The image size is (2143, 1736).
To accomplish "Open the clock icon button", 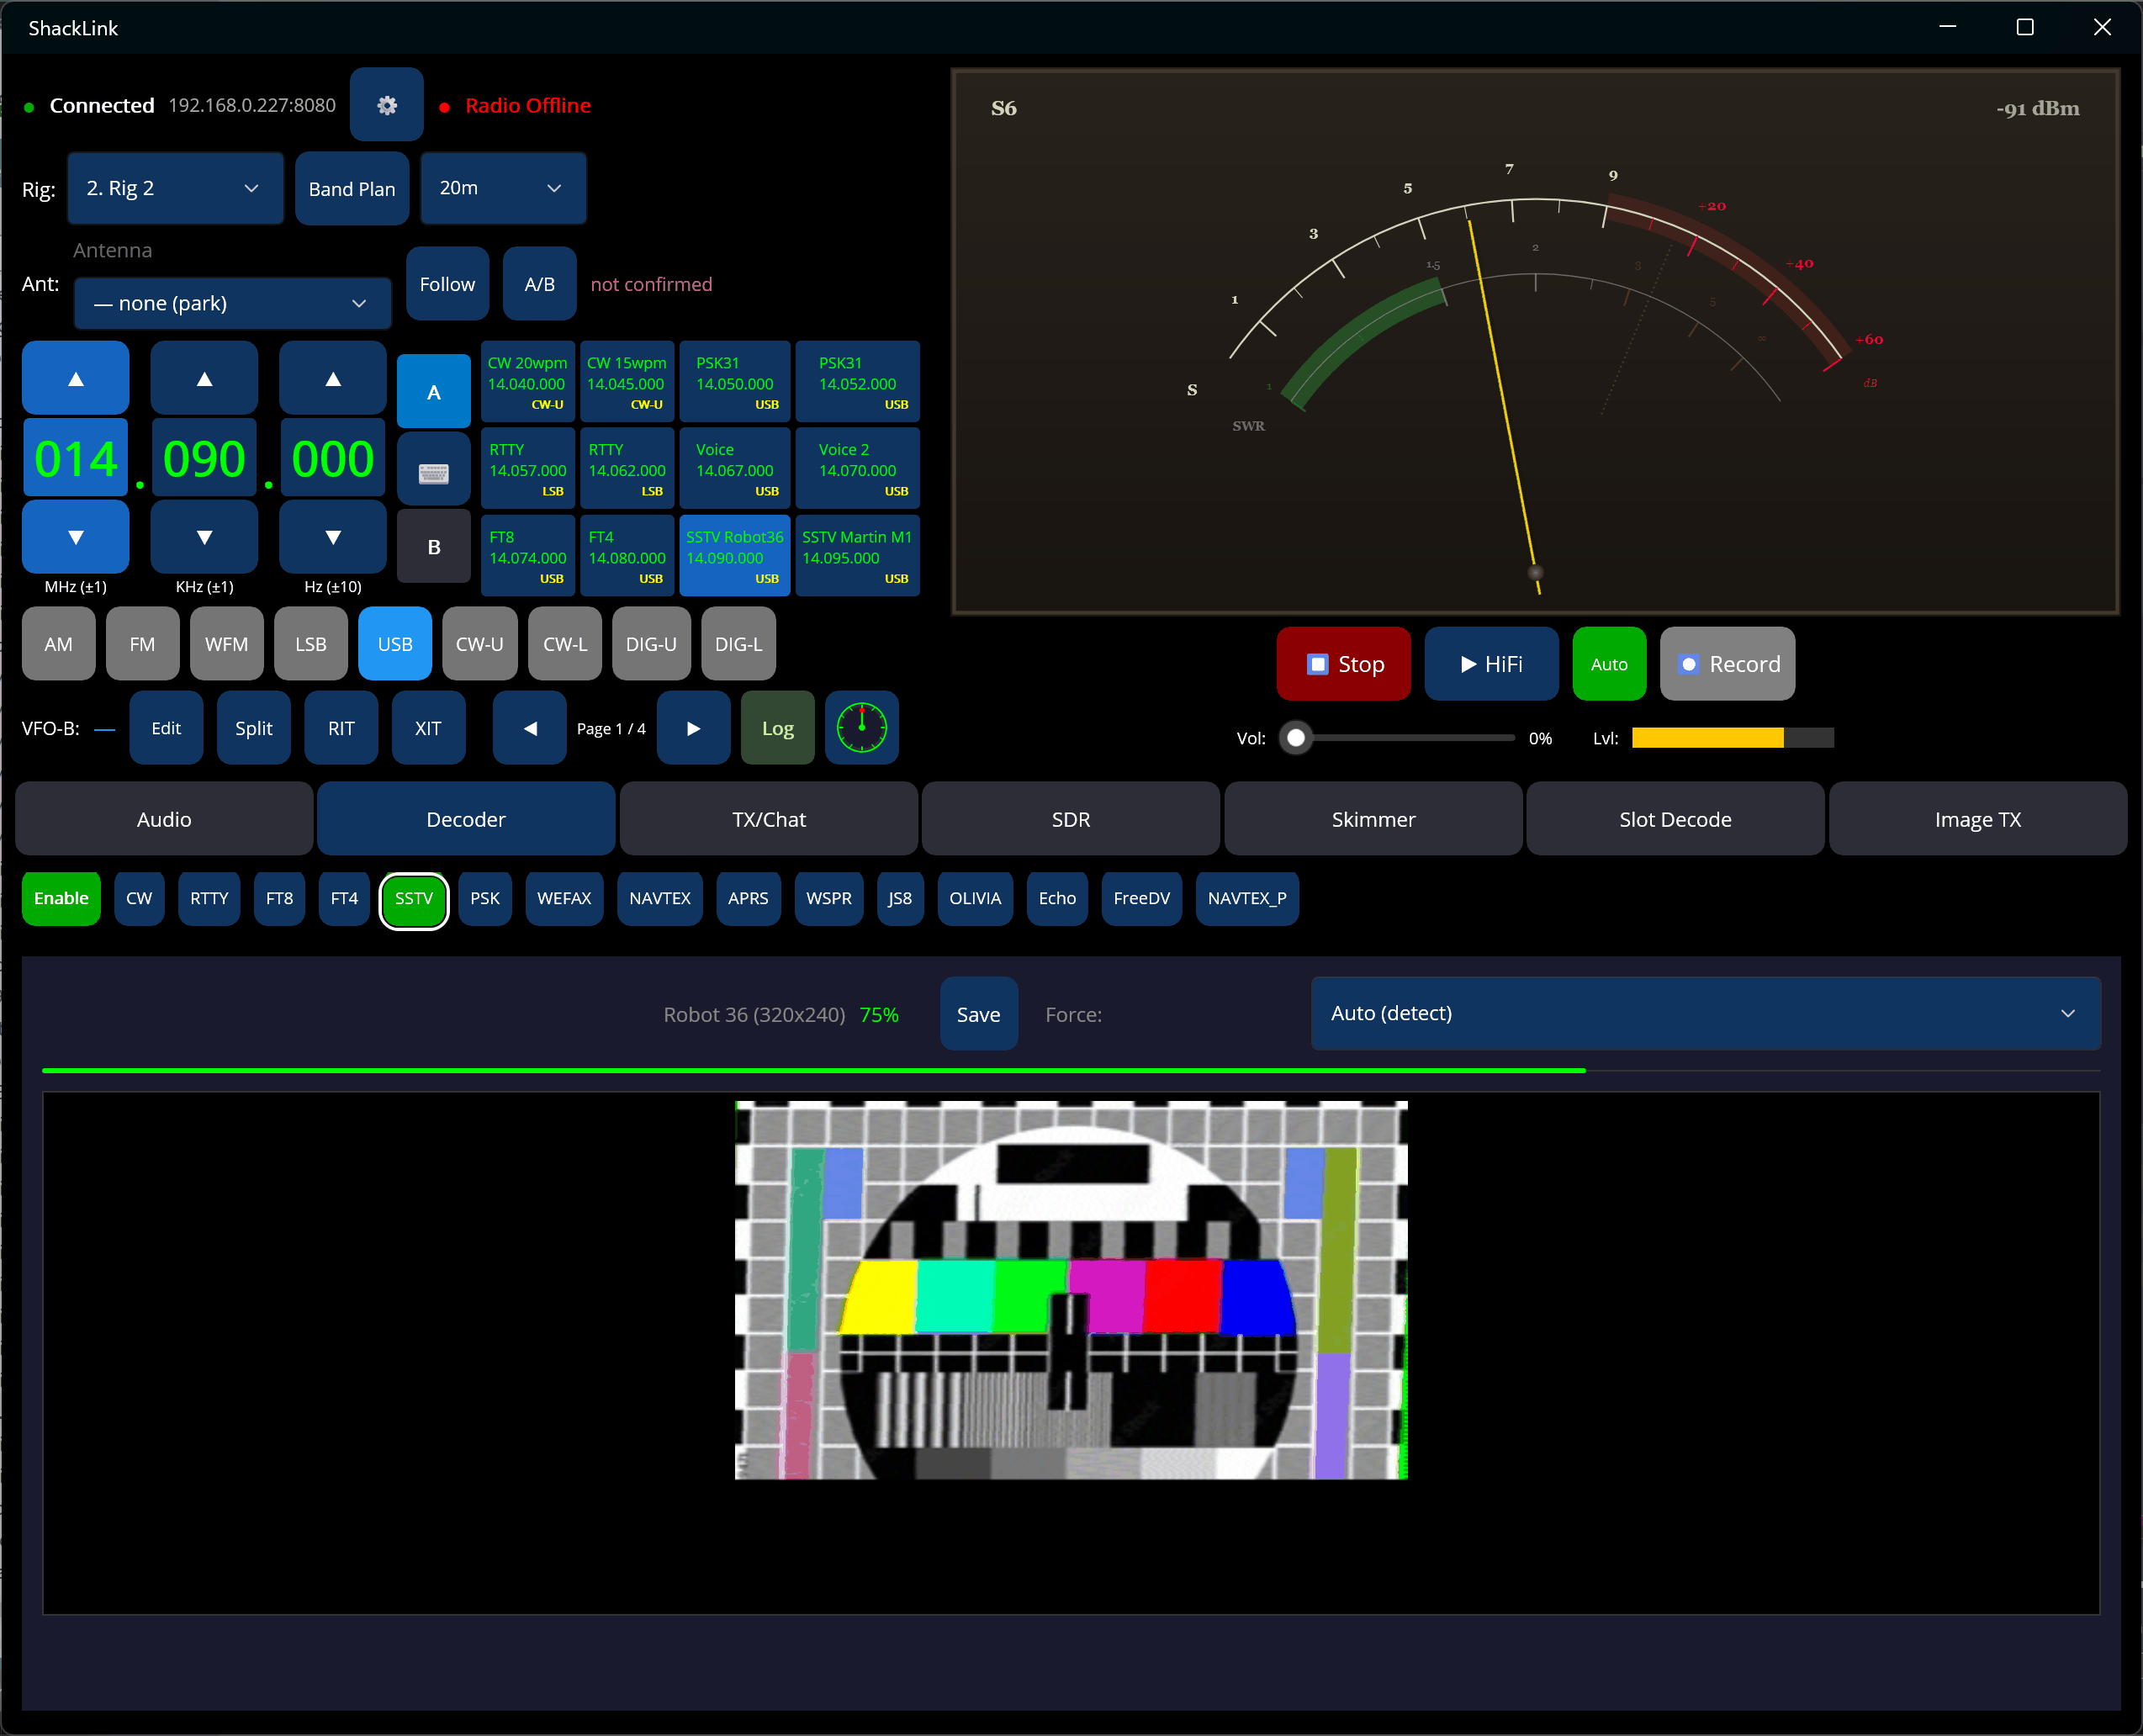I will pos(862,728).
